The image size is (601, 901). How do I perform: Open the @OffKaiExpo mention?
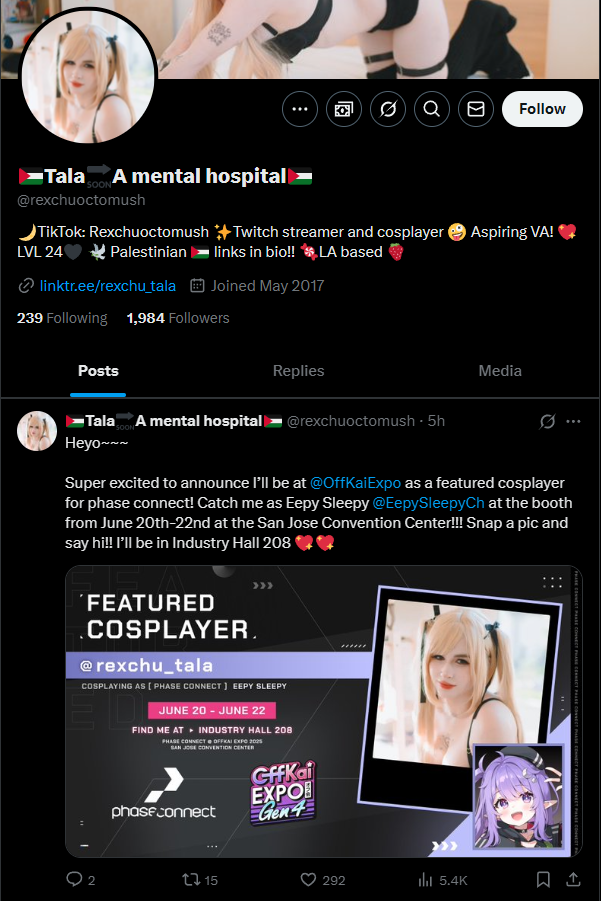tap(355, 483)
